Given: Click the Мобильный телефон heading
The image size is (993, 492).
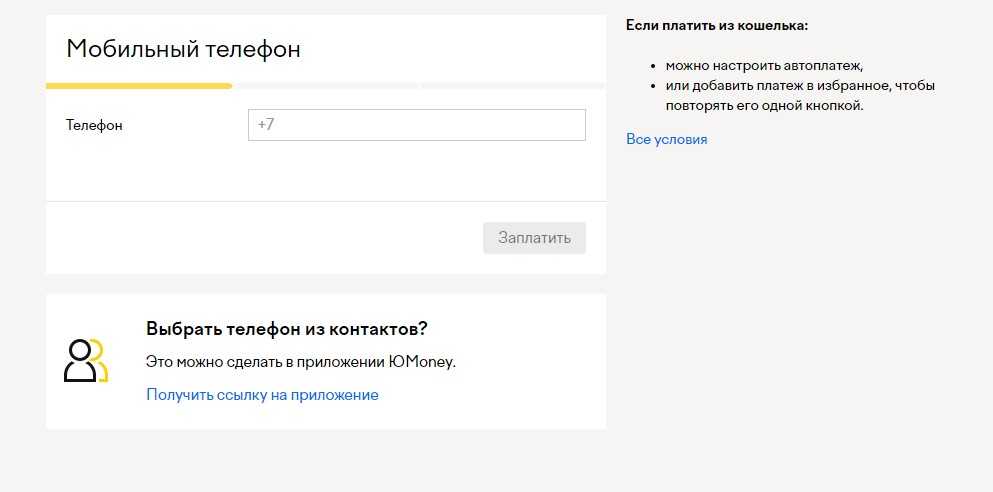Looking at the screenshot, I should pyautogui.click(x=183, y=49).
